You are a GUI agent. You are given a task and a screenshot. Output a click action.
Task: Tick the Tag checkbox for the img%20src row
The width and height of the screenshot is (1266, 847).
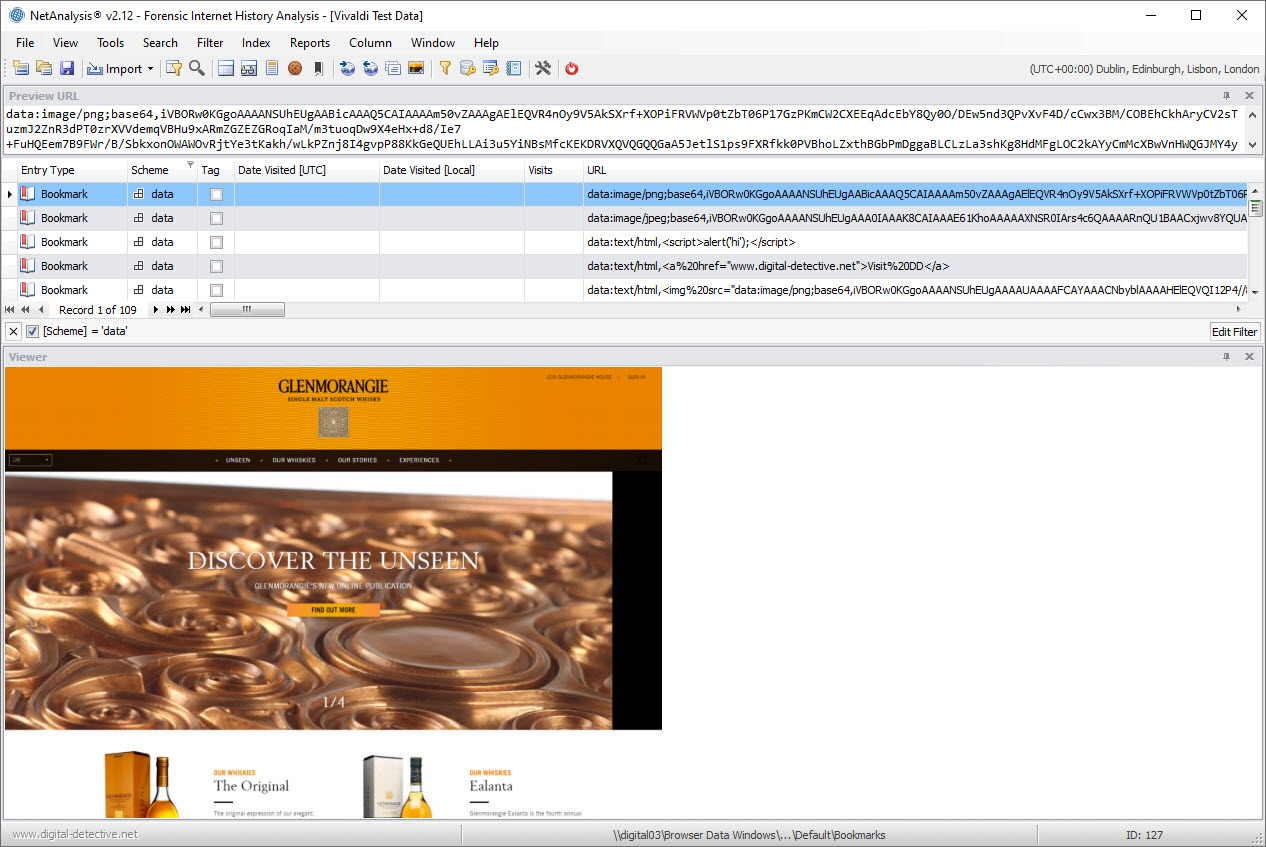pyautogui.click(x=216, y=290)
